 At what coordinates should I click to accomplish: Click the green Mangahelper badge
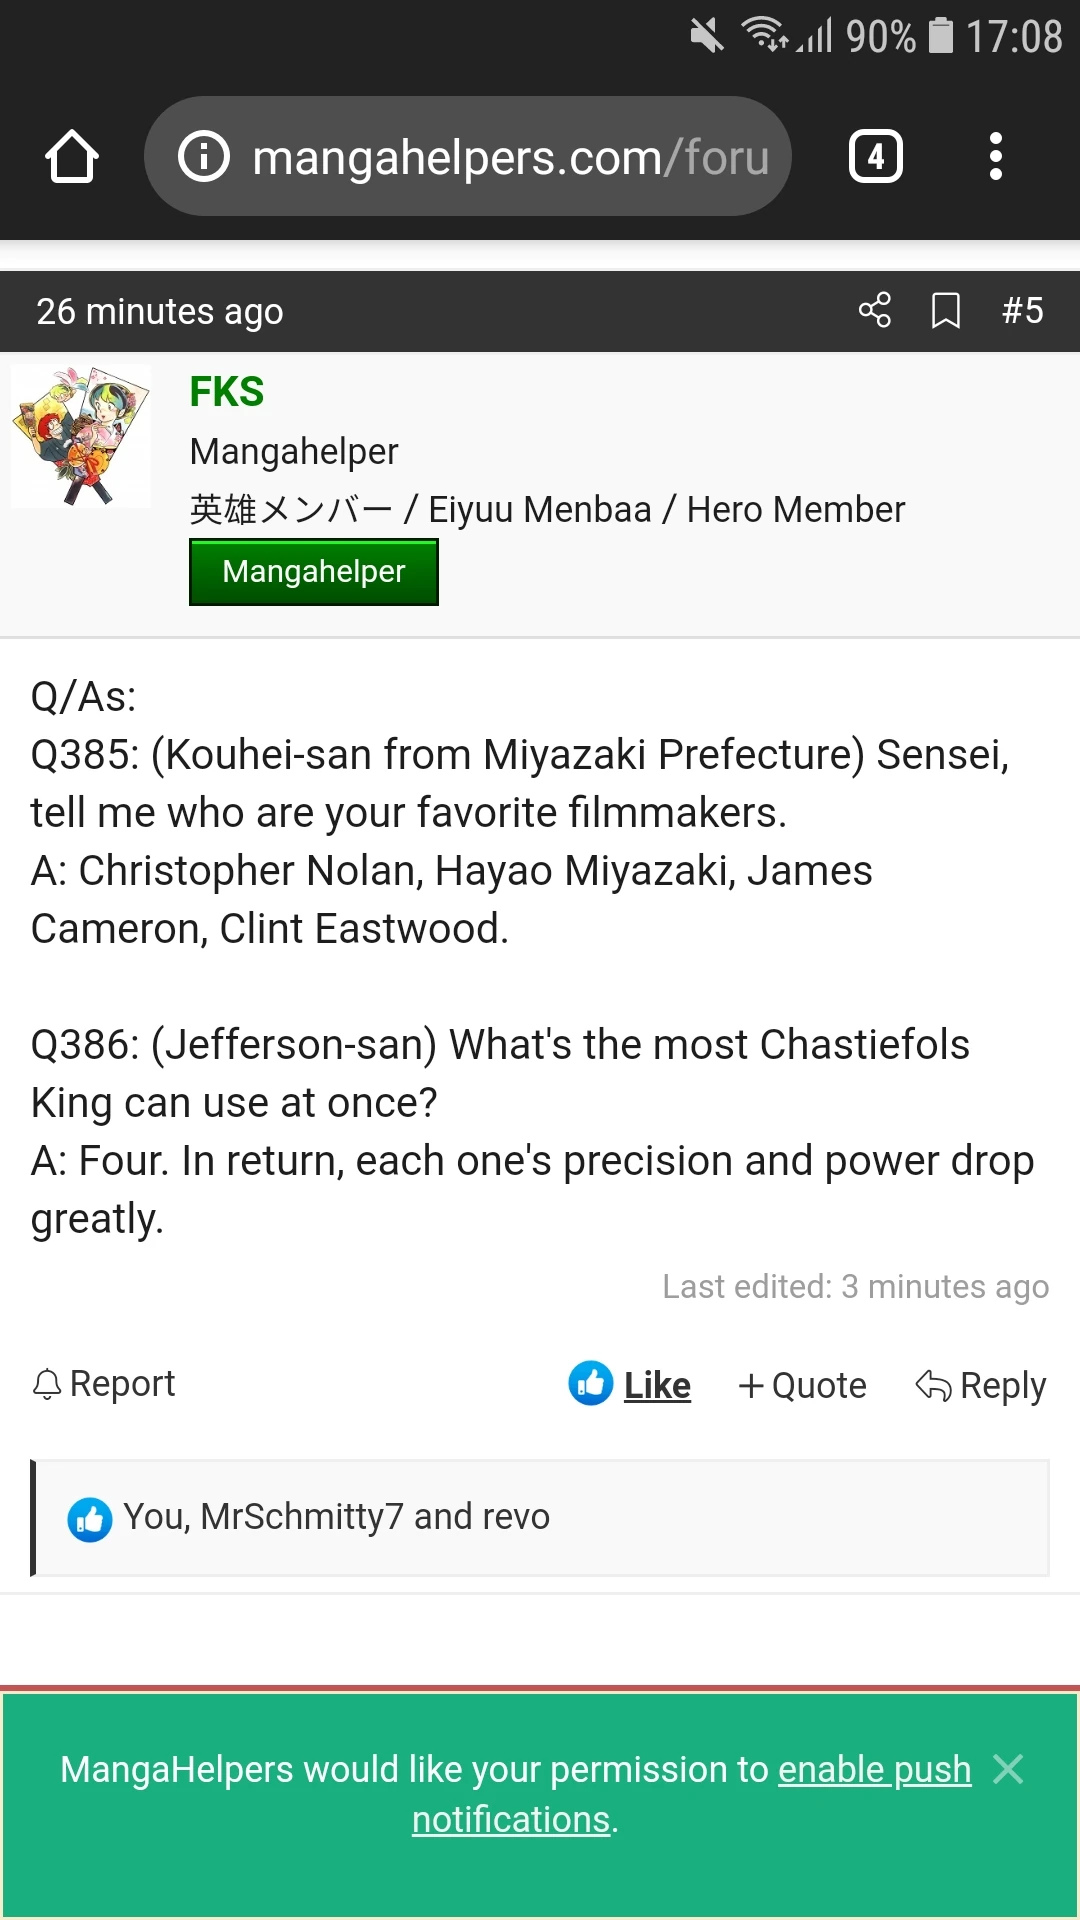[x=314, y=572]
